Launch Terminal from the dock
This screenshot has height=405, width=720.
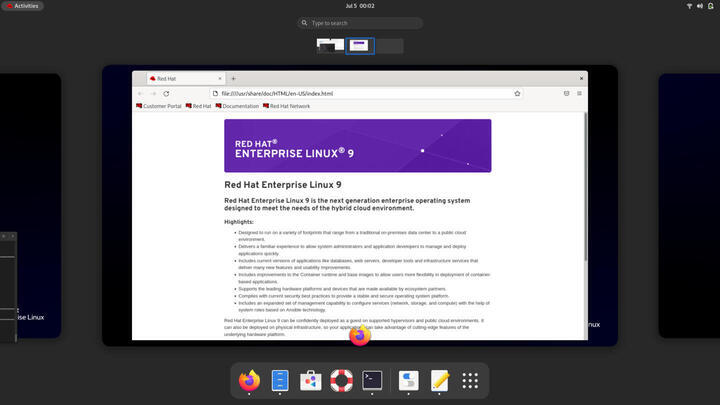click(x=372, y=381)
